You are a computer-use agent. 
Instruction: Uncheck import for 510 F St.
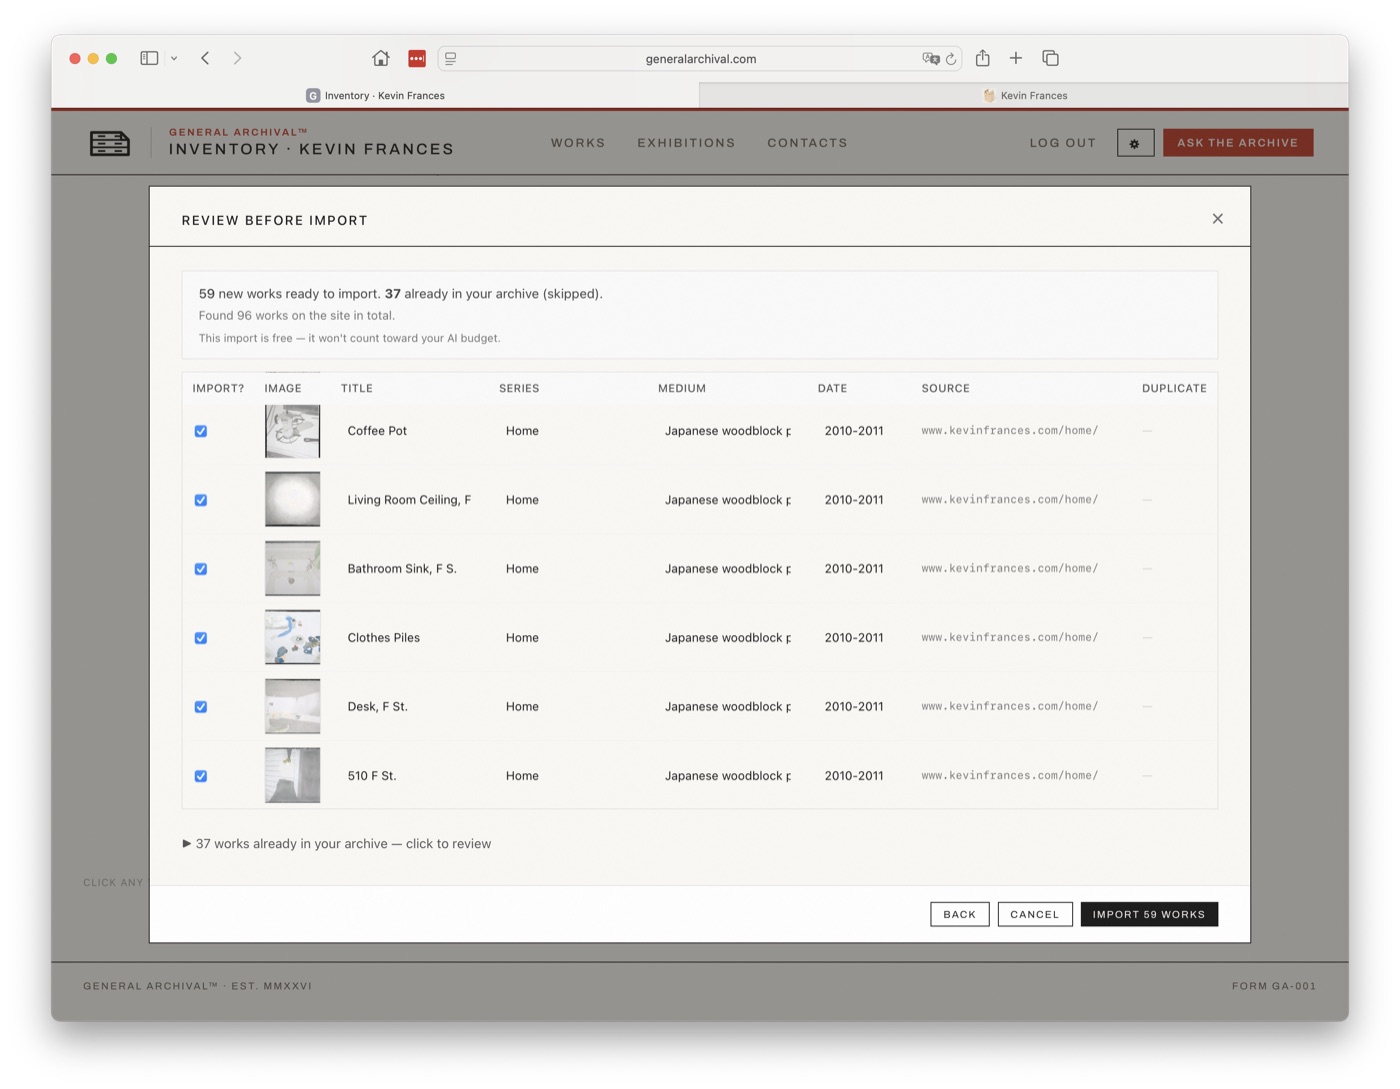point(201,776)
